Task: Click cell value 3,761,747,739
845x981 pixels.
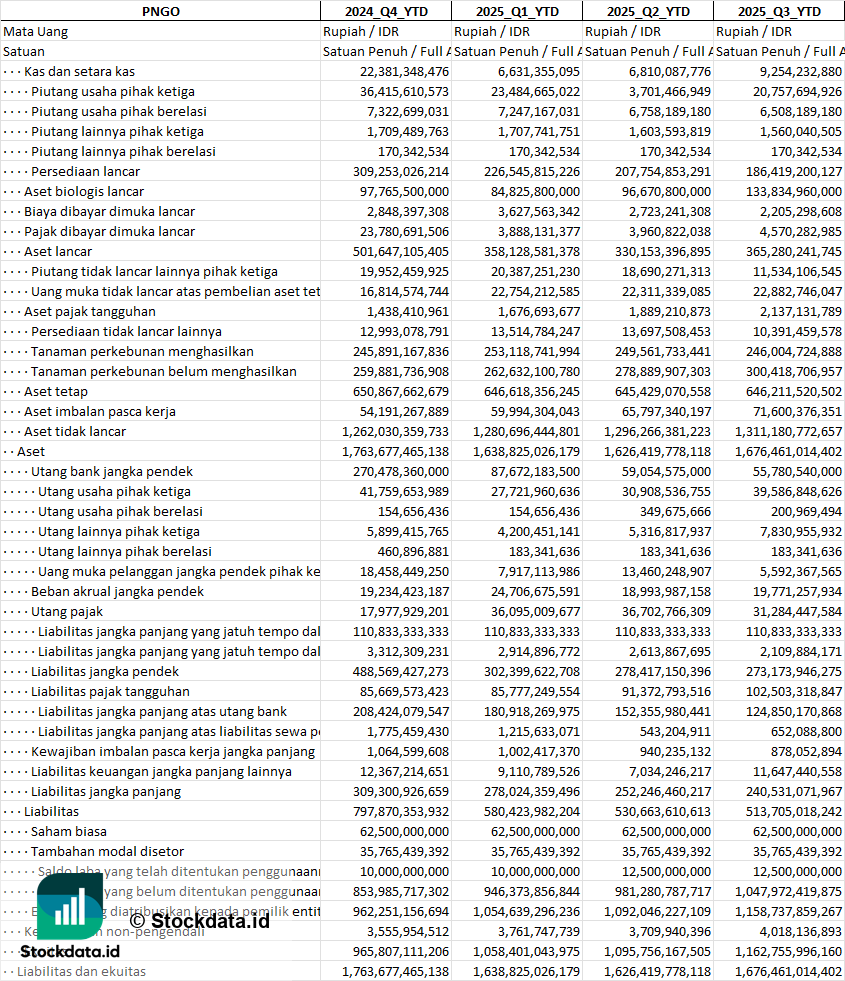Action: 539,932
